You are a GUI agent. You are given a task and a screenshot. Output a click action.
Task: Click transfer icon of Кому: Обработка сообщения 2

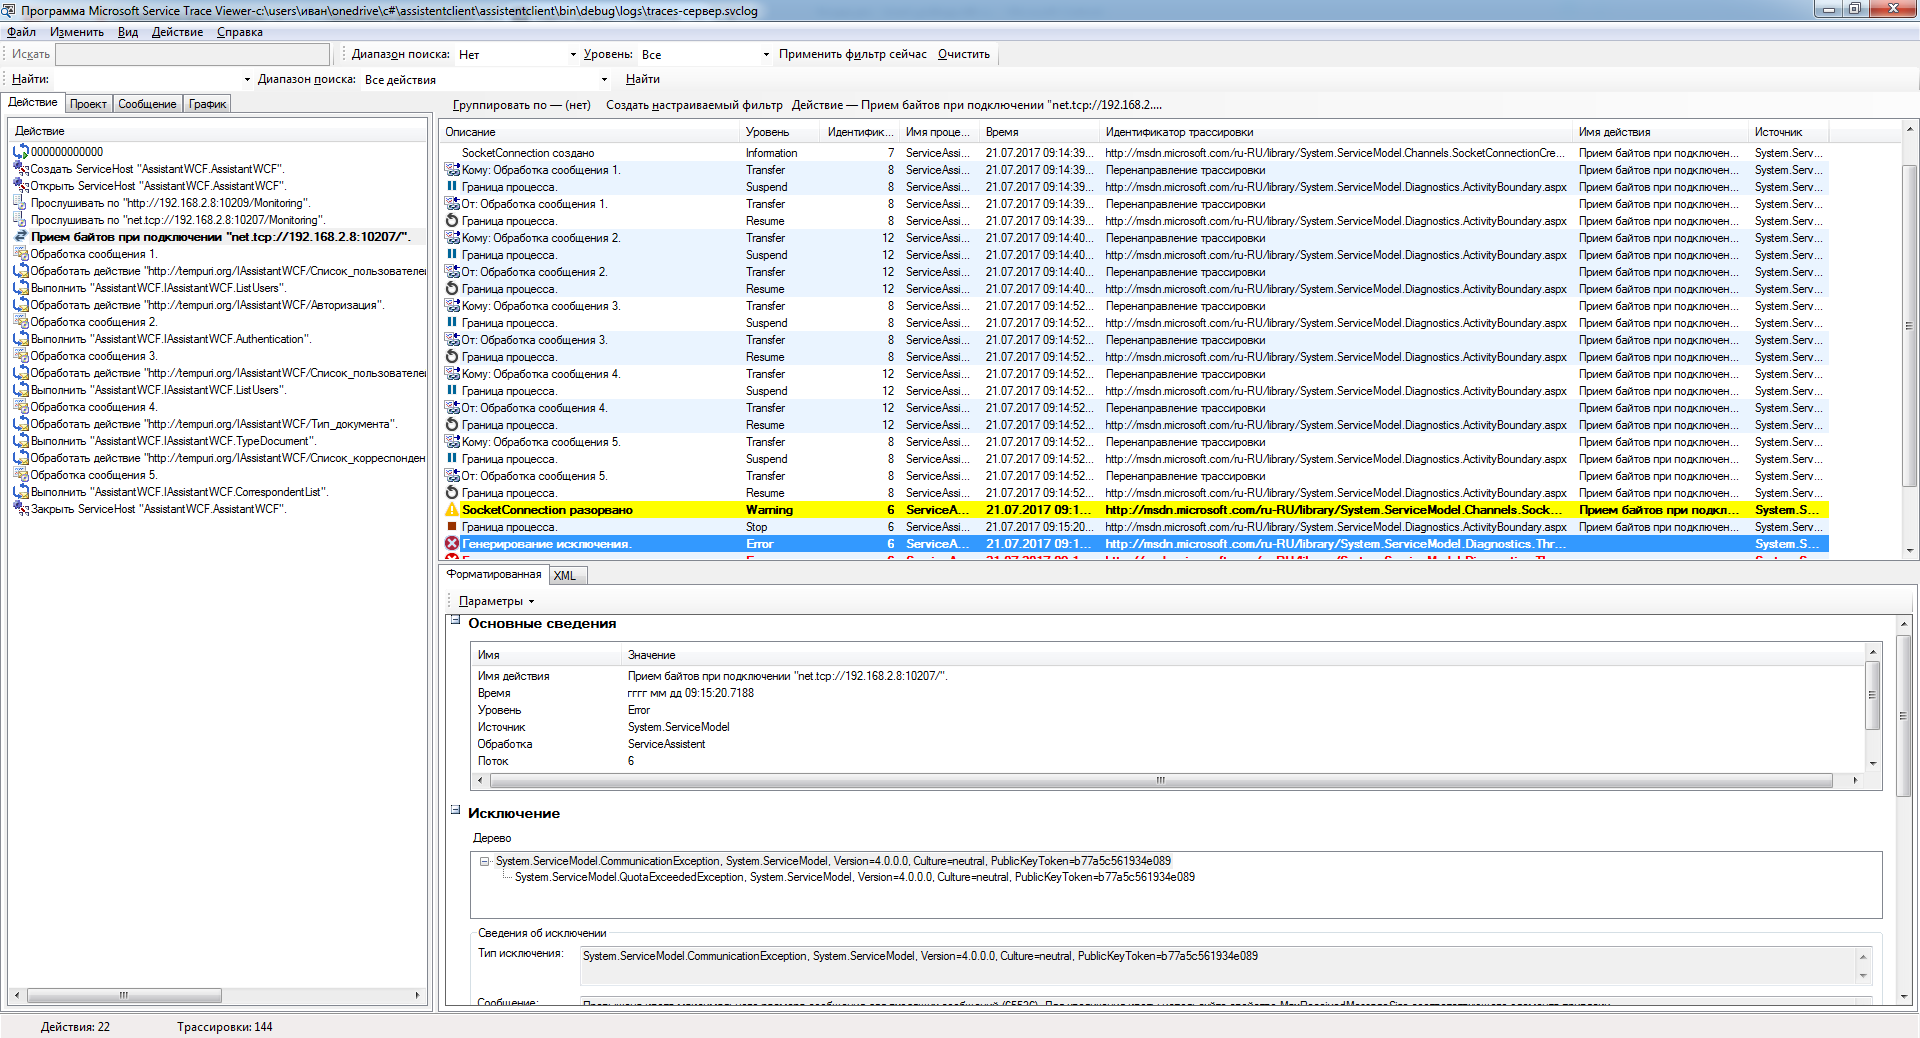[x=452, y=238]
